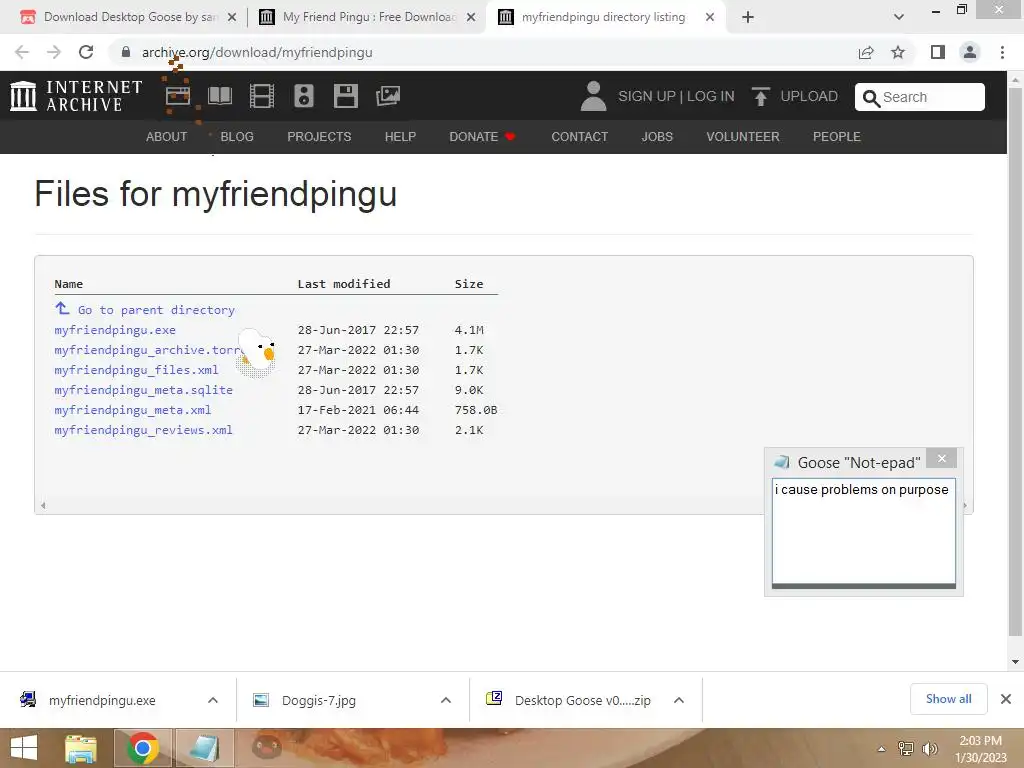
Task: Open the PEOPLE menu item
Action: pos(837,136)
